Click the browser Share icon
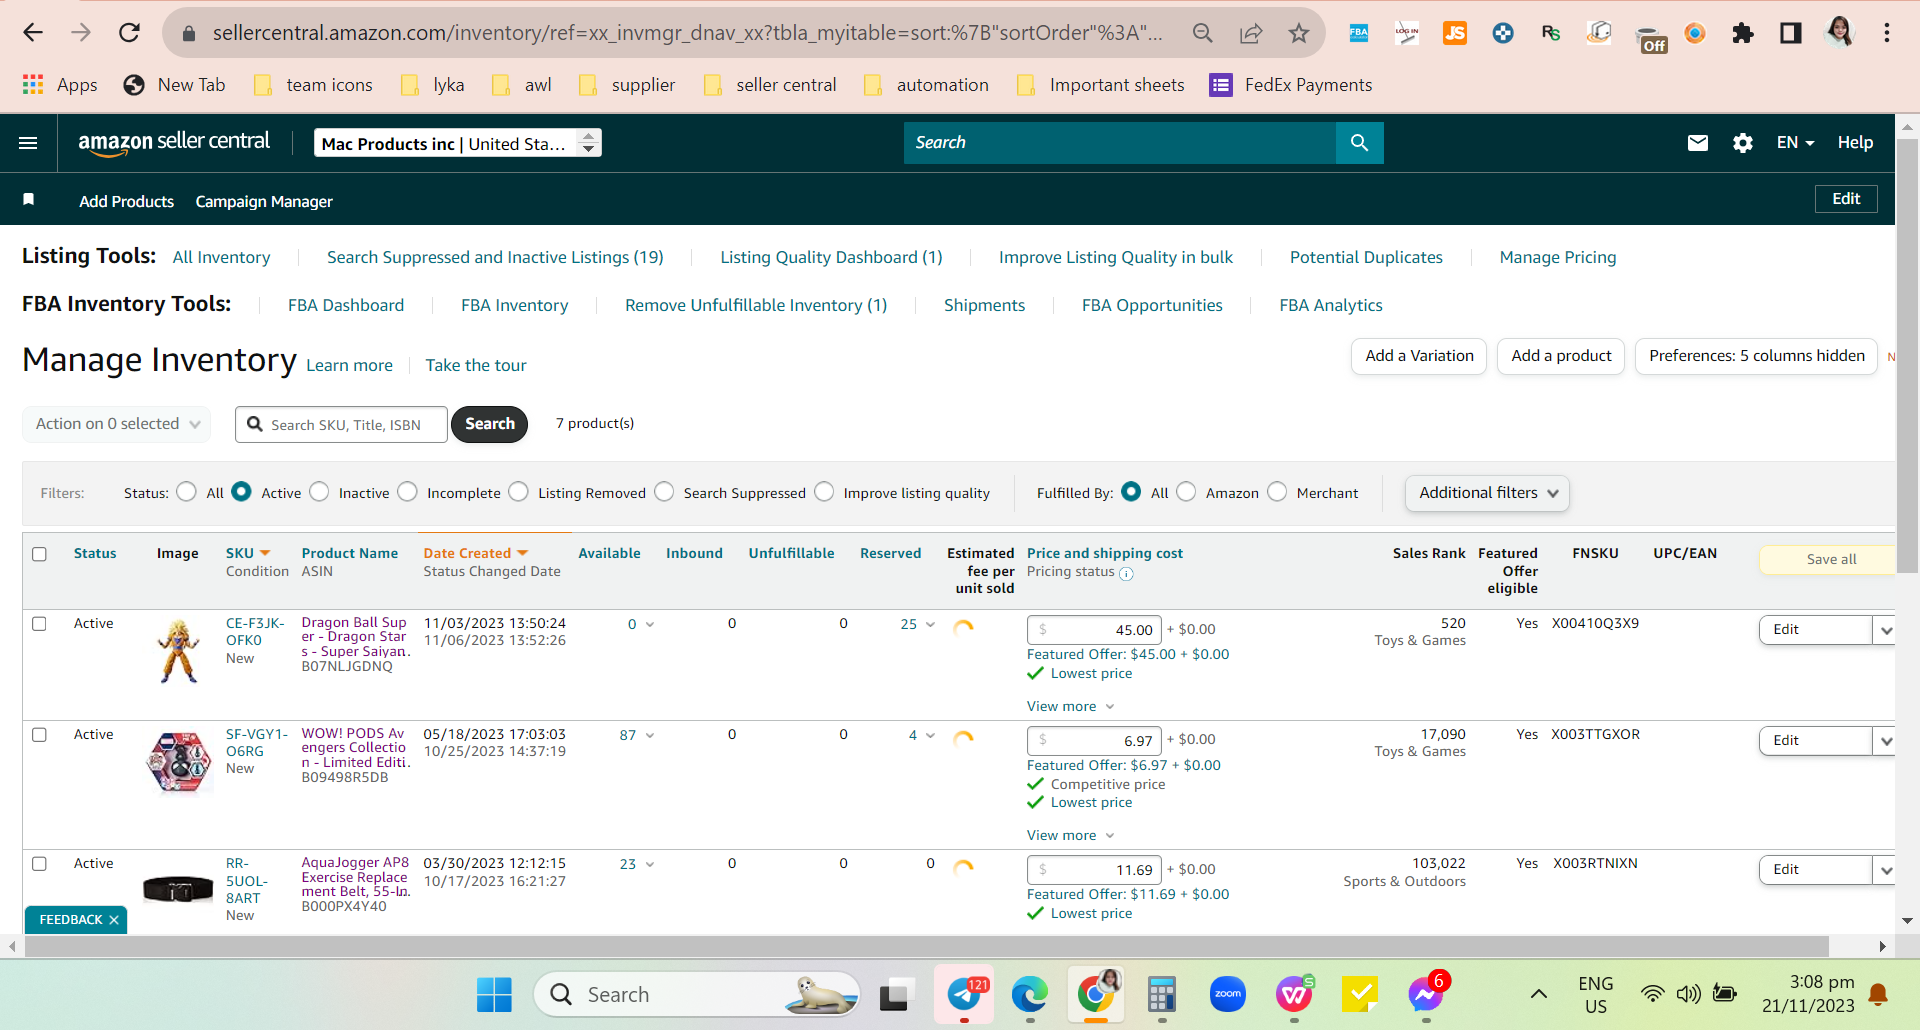The width and height of the screenshot is (1920, 1030). click(x=1251, y=33)
